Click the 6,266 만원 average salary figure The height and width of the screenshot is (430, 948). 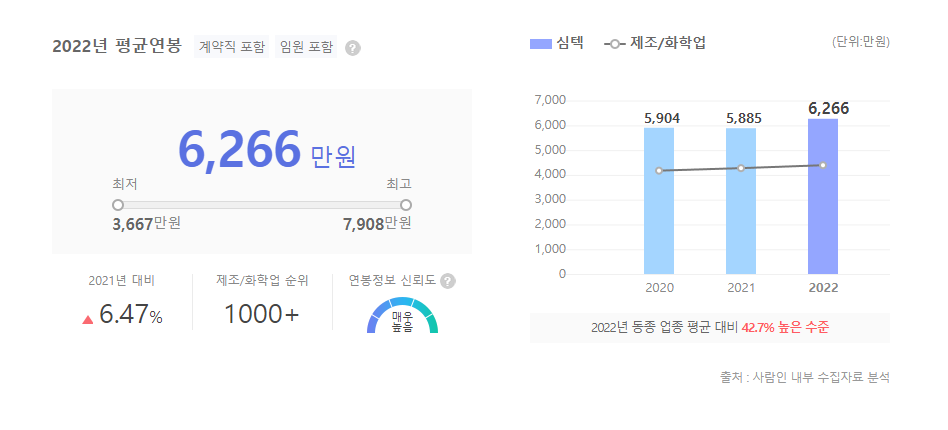pyautogui.click(x=266, y=151)
